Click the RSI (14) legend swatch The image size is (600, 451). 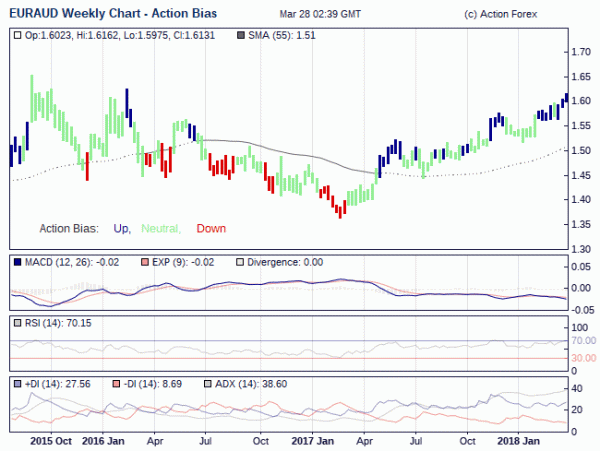(x=17, y=323)
